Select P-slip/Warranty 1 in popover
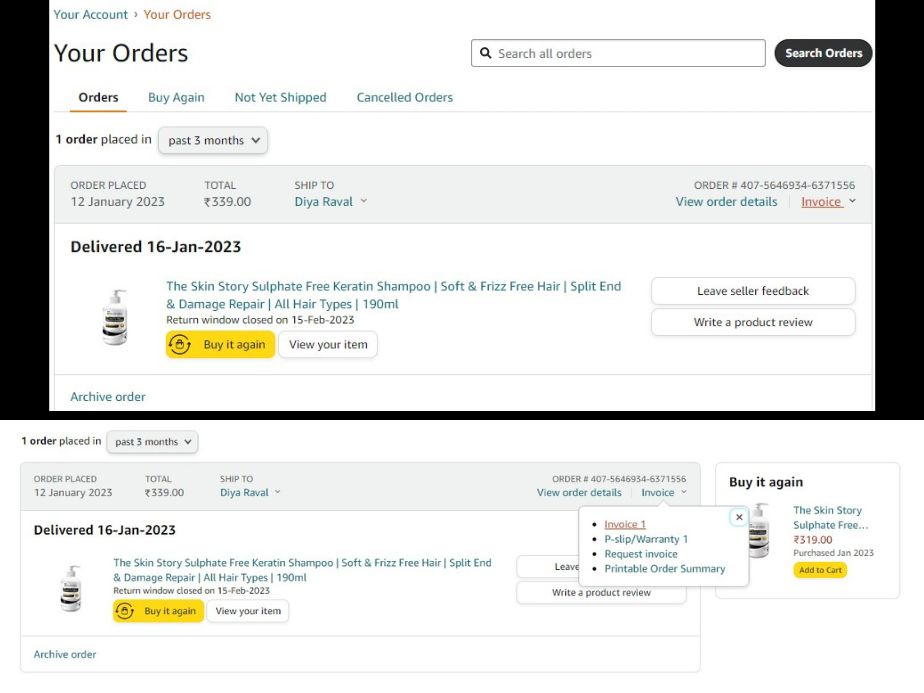Image resolution: width=924 pixels, height=693 pixels. click(x=646, y=539)
